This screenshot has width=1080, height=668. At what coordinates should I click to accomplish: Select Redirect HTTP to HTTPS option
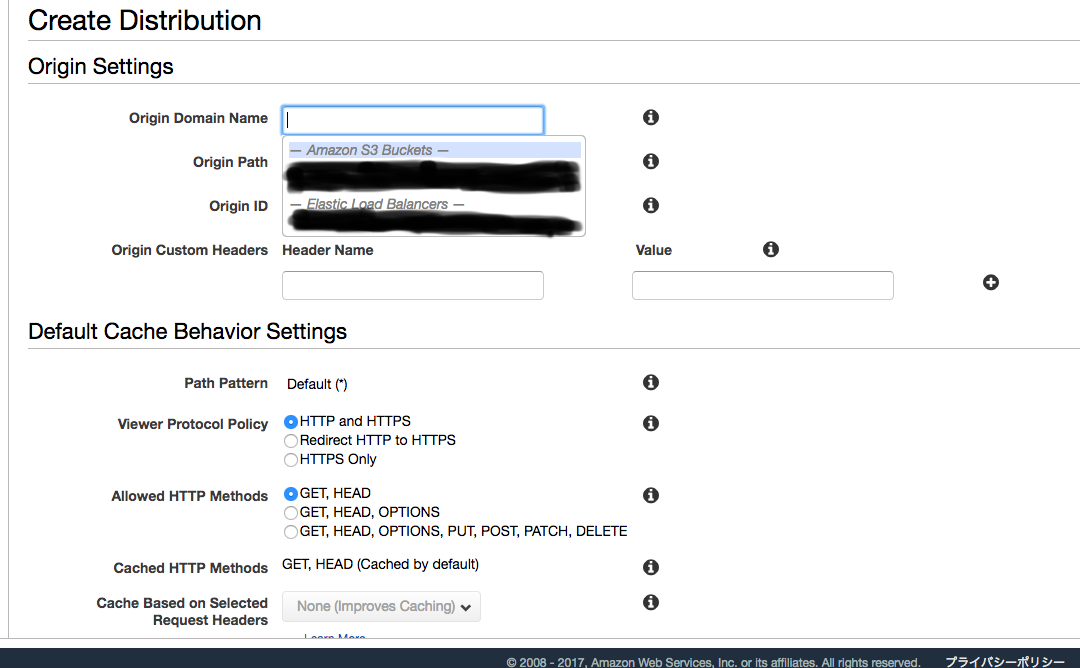(291, 441)
